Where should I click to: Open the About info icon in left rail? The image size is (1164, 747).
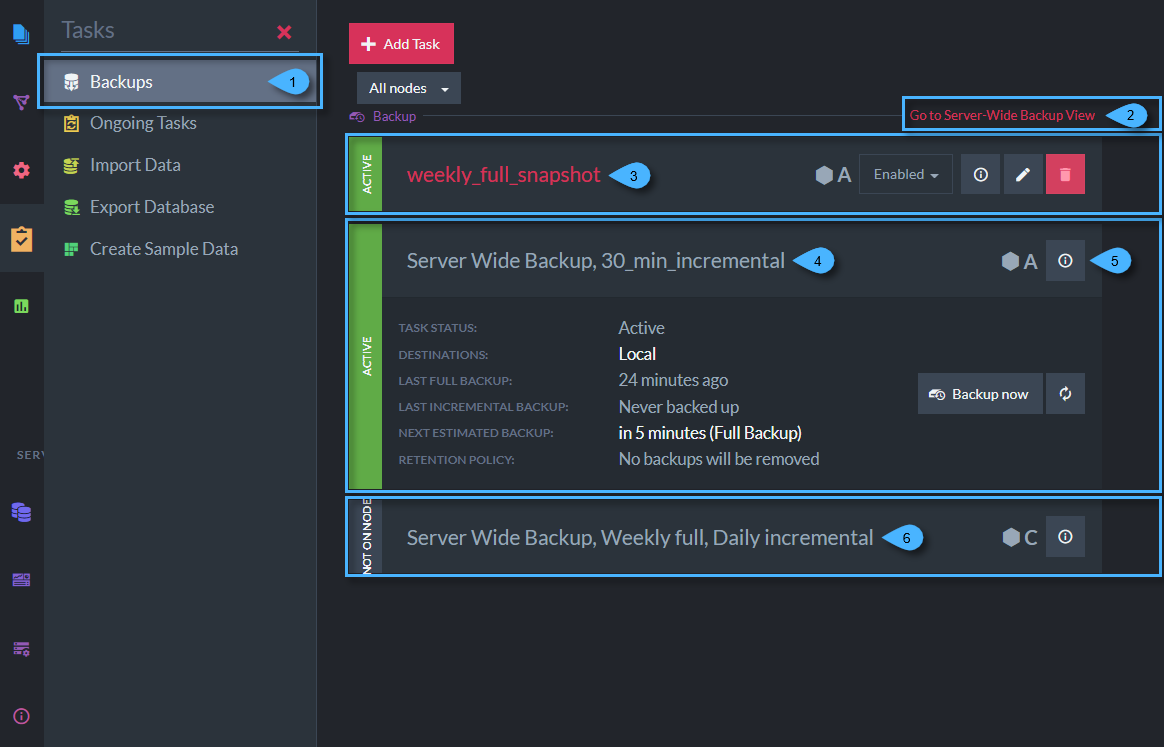21,716
